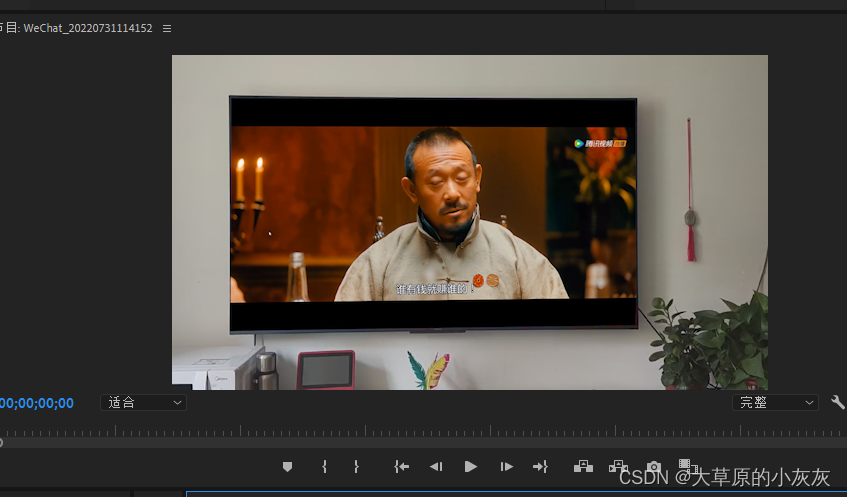Click the zoom scroll bar under the ruler
Viewport: 847px width, 497px height.
(424, 443)
